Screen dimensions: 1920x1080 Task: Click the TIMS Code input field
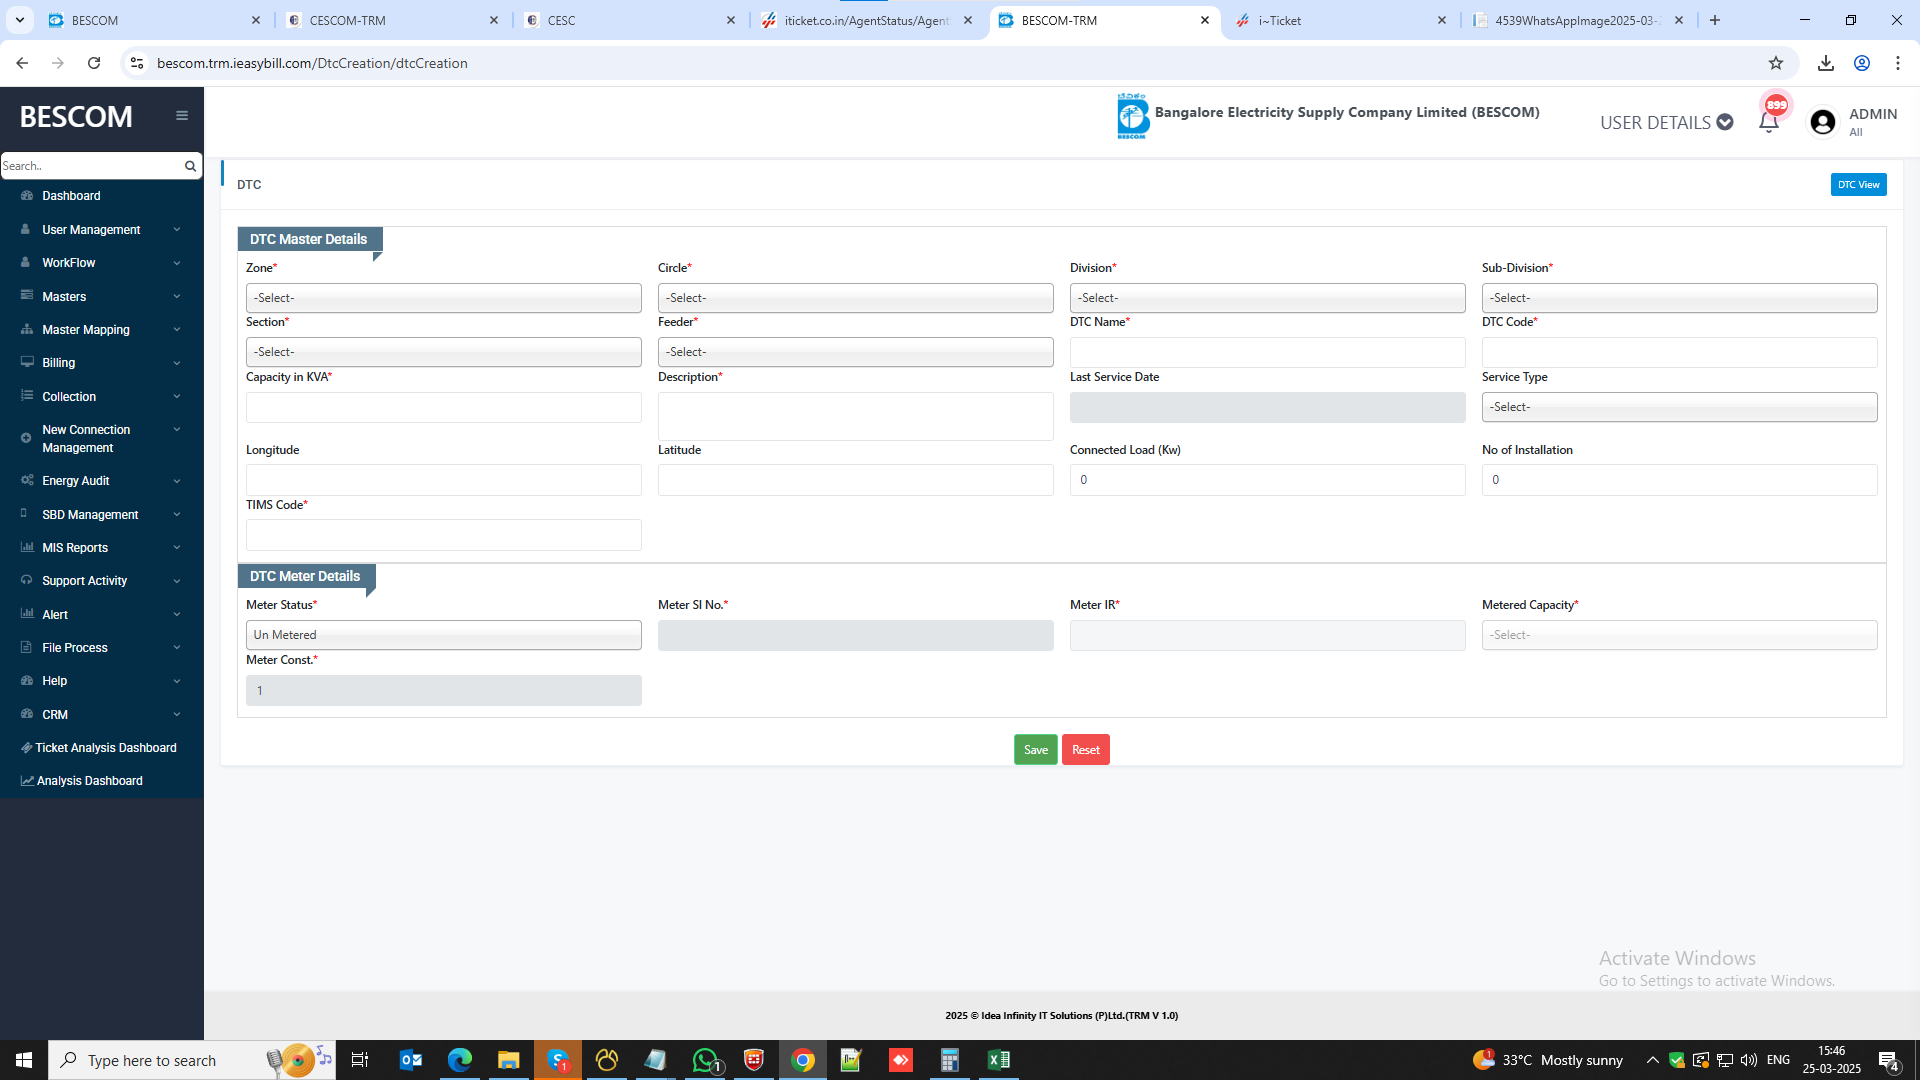click(x=444, y=535)
